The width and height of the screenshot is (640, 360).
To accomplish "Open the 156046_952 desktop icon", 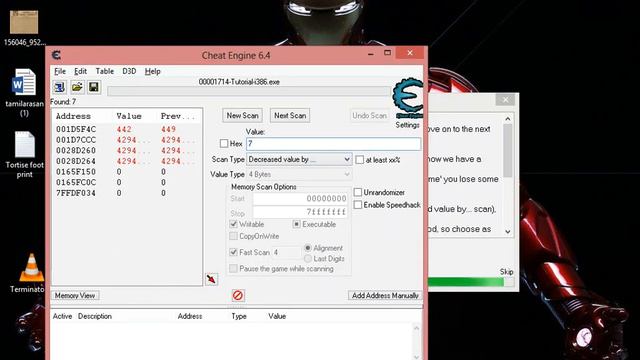I will 24,28.
